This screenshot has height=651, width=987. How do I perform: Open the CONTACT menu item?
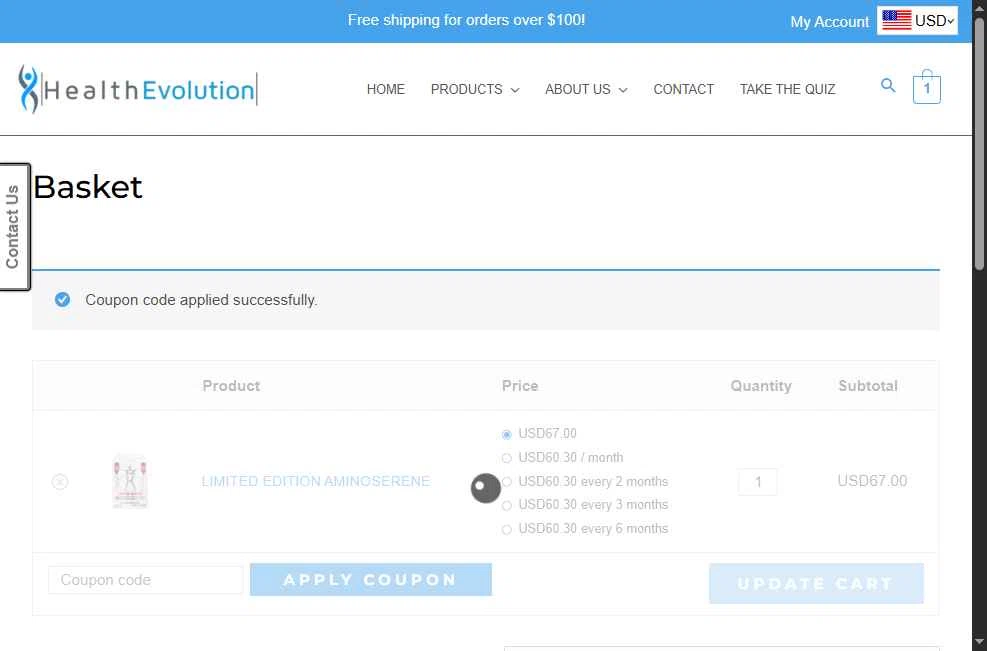point(684,89)
